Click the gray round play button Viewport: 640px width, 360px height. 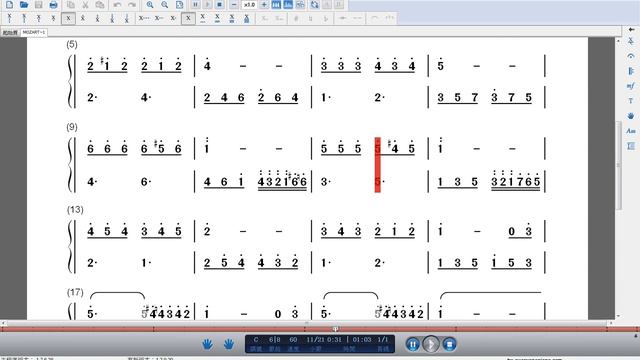tap(431, 344)
